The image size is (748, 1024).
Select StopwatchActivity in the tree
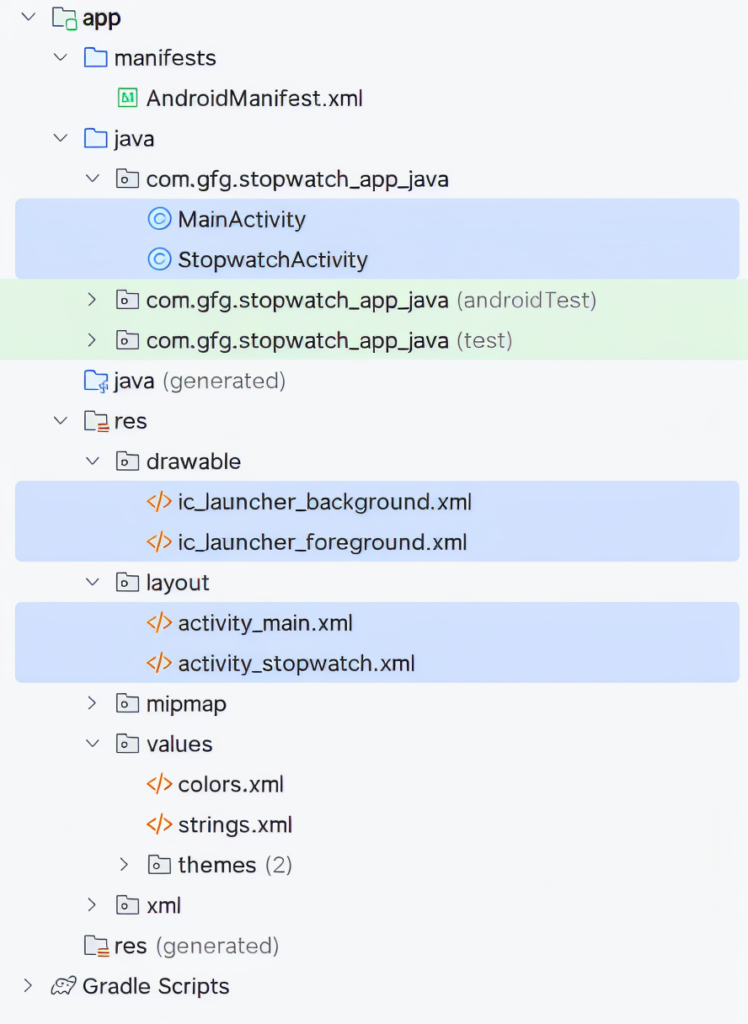coord(272,260)
